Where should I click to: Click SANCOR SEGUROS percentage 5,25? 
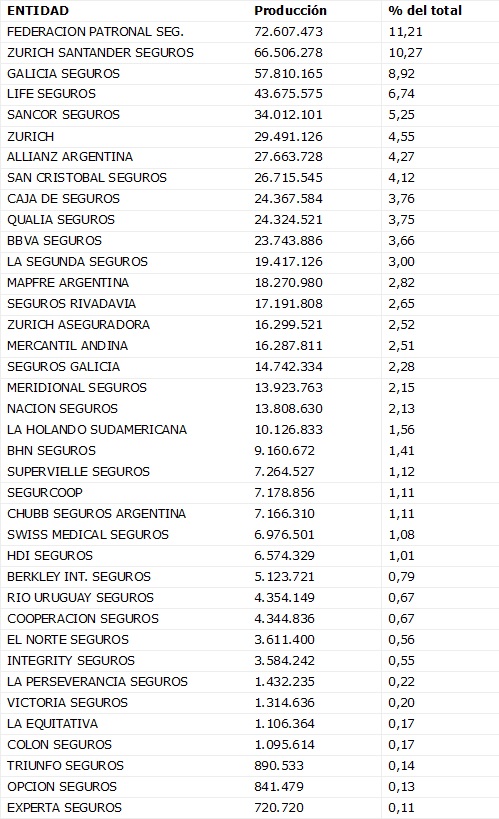click(x=401, y=115)
